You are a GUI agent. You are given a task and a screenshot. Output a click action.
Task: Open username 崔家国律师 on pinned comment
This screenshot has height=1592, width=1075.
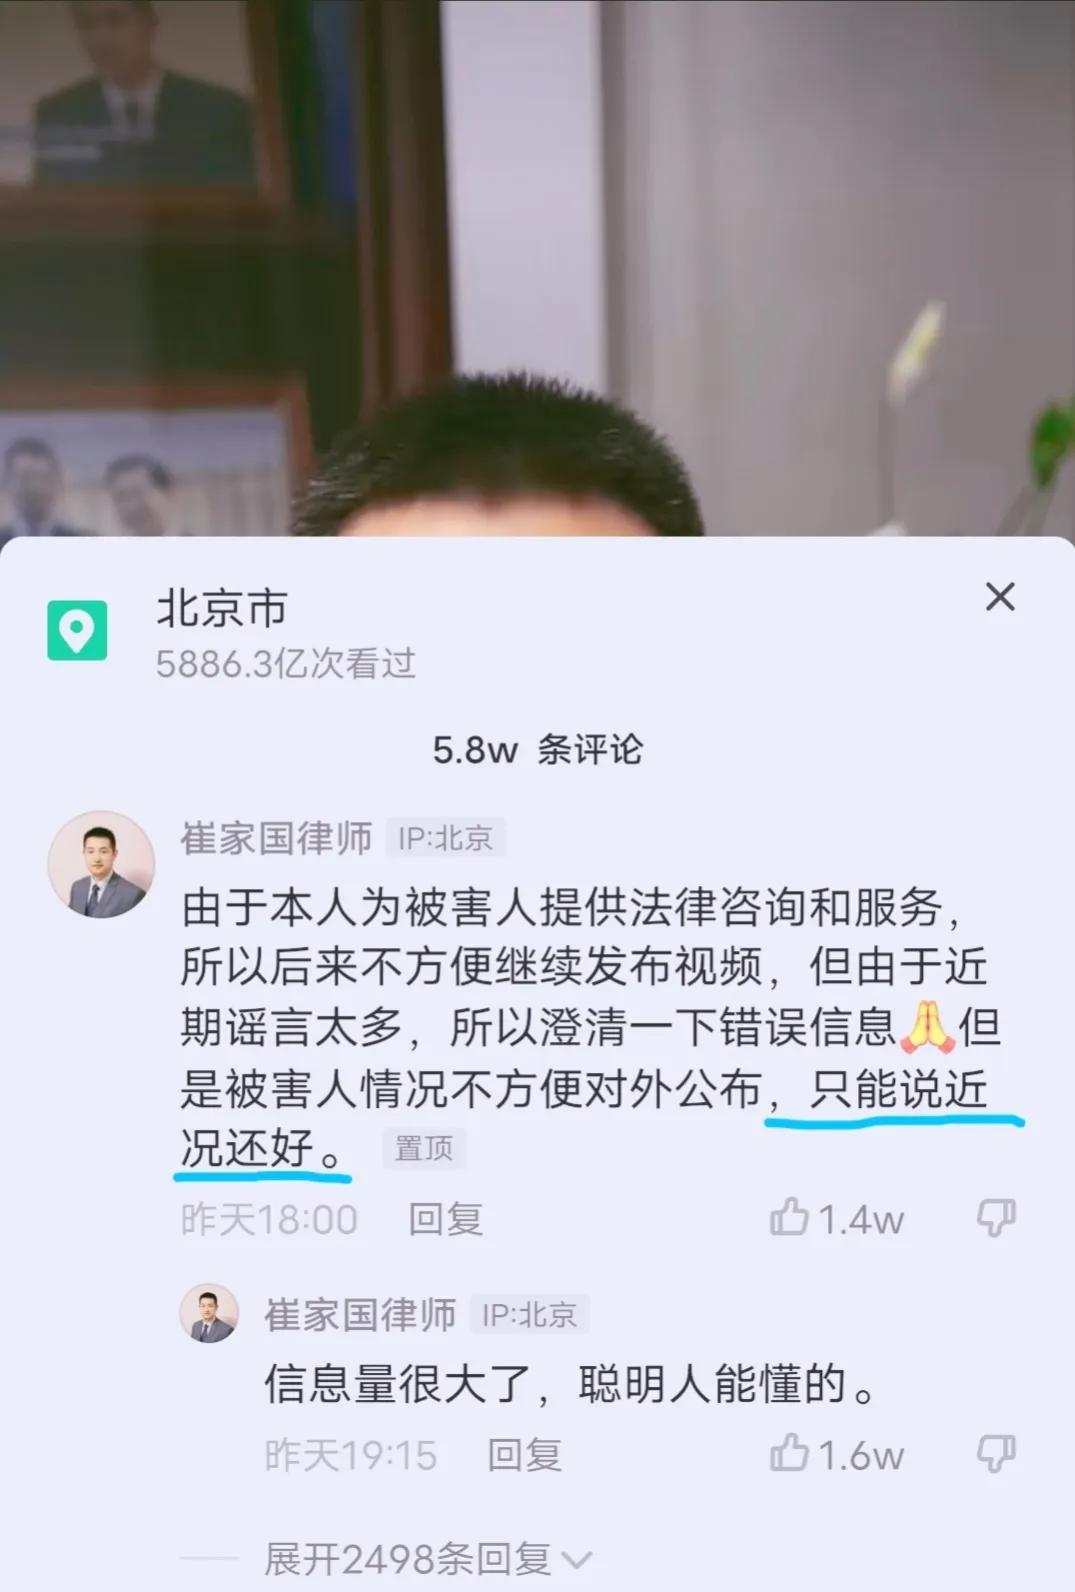(276, 838)
